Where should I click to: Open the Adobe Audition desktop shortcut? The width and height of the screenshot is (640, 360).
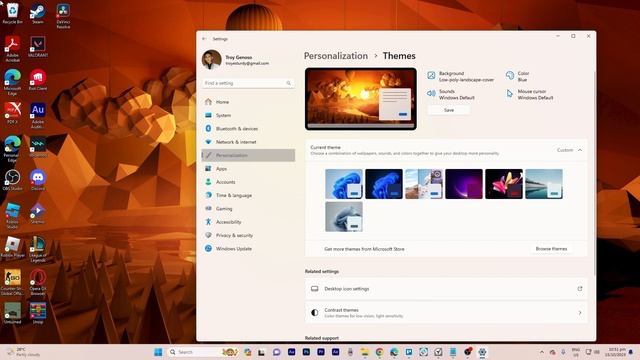coord(38,116)
